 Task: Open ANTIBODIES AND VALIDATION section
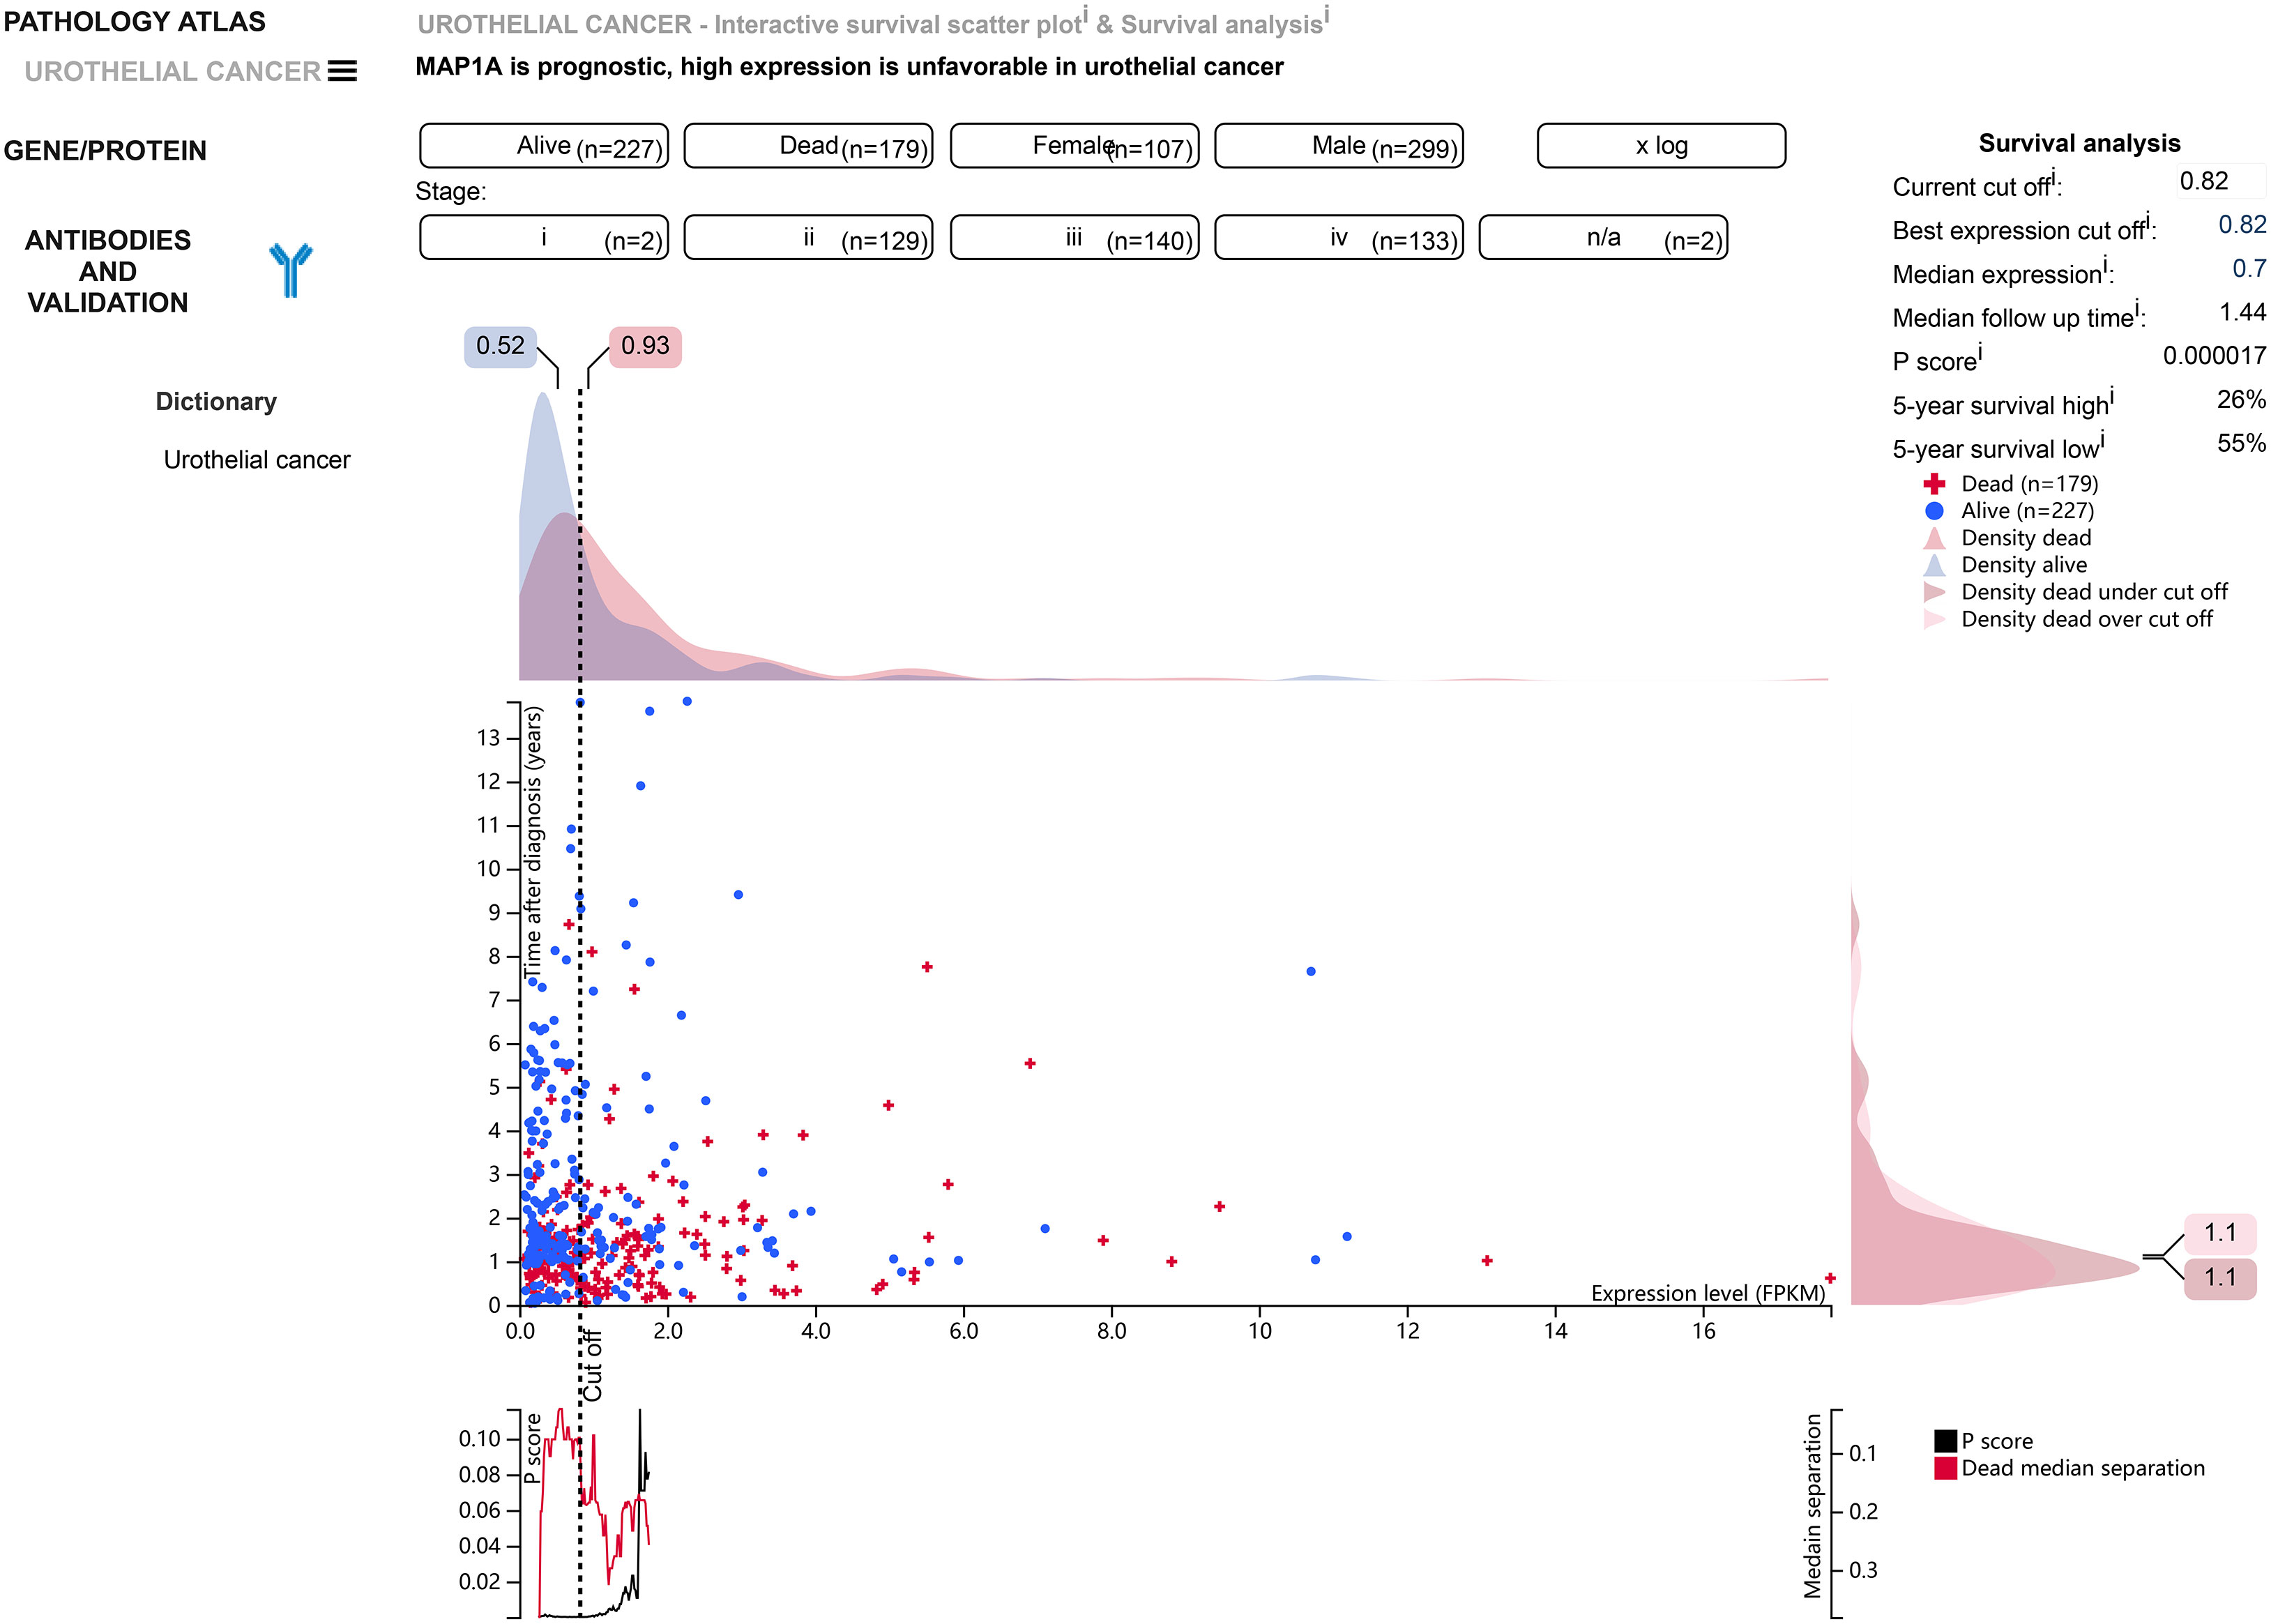click(108, 271)
